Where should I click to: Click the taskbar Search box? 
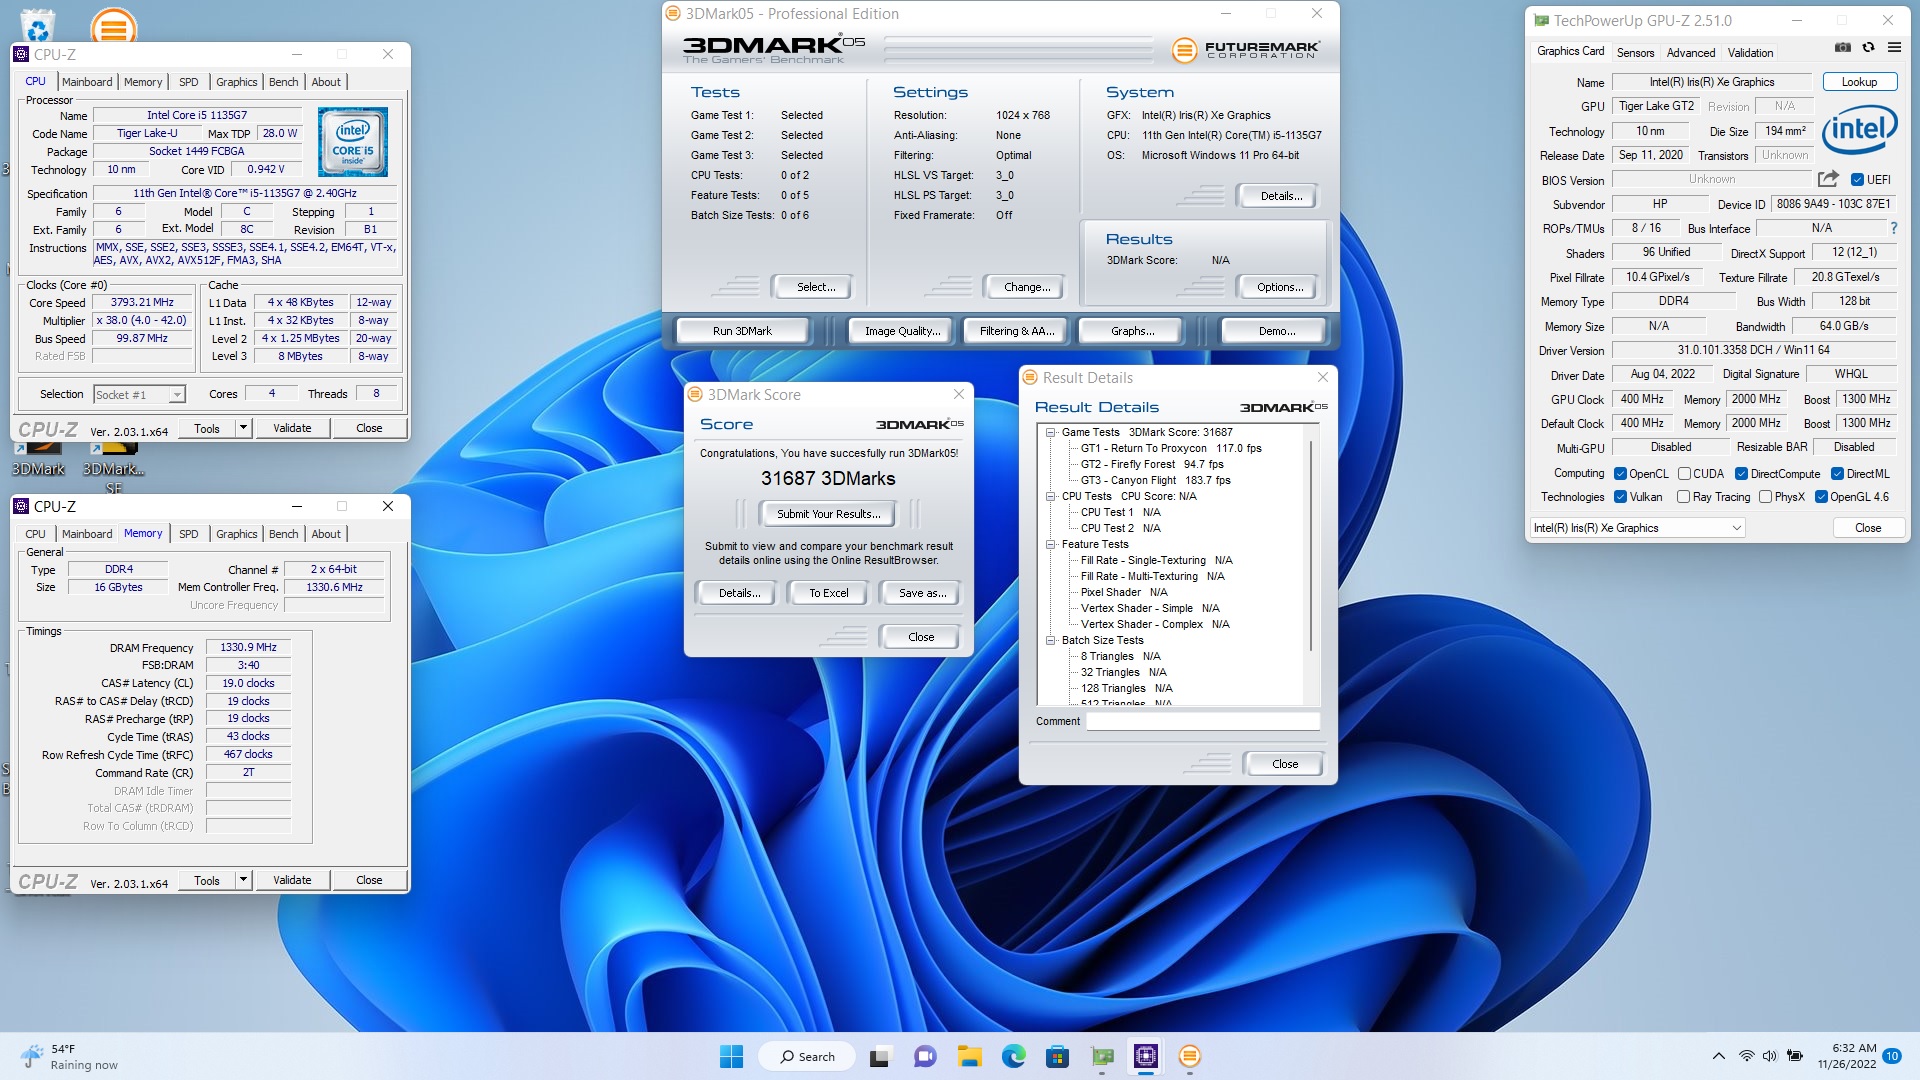[x=806, y=1056]
